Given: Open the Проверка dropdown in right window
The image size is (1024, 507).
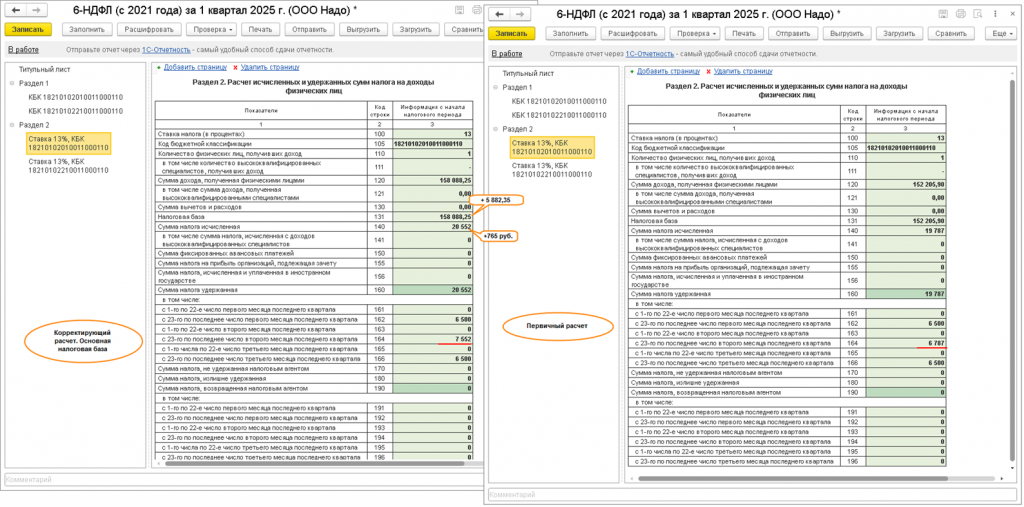Looking at the screenshot, I should point(696,33).
